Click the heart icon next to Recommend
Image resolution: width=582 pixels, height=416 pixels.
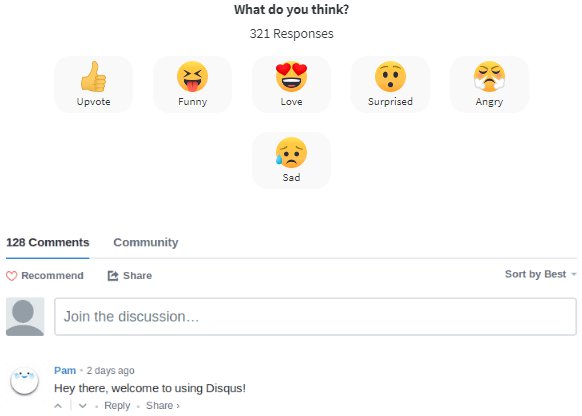[12, 276]
